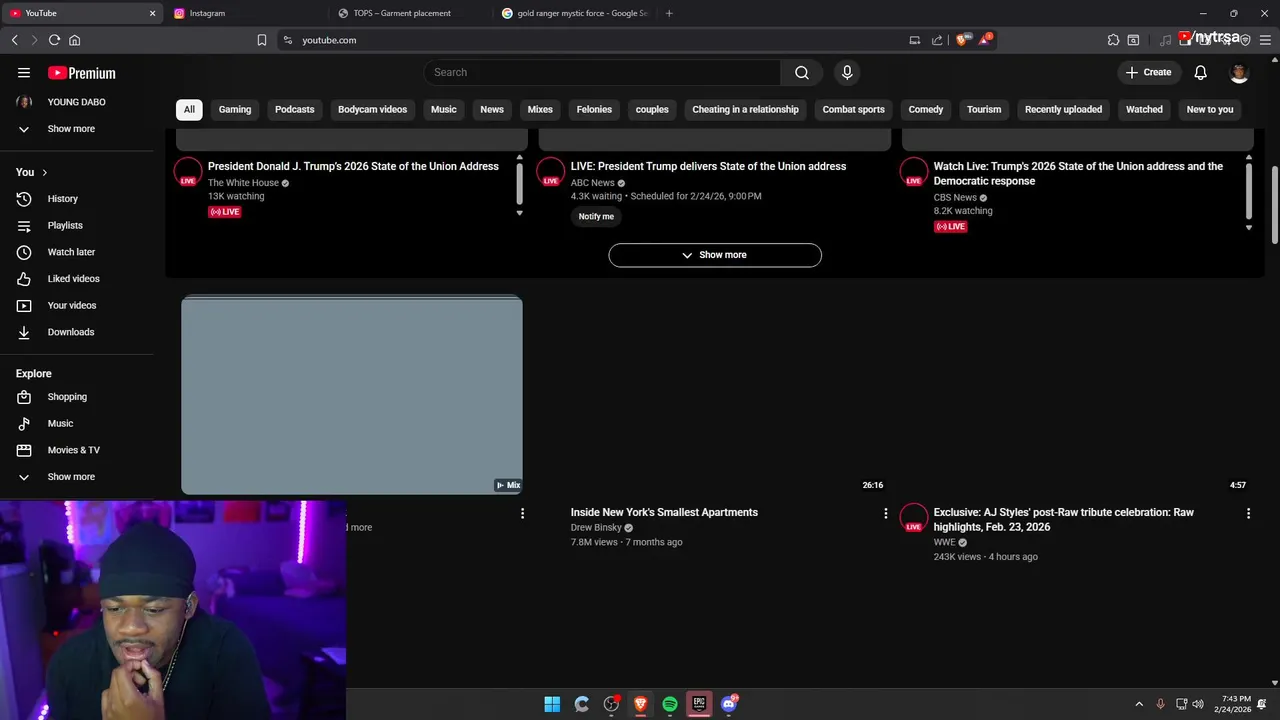The height and width of the screenshot is (720, 1280).
Task: Click the share page icon in address bar
Action: [x=937, y=40]
